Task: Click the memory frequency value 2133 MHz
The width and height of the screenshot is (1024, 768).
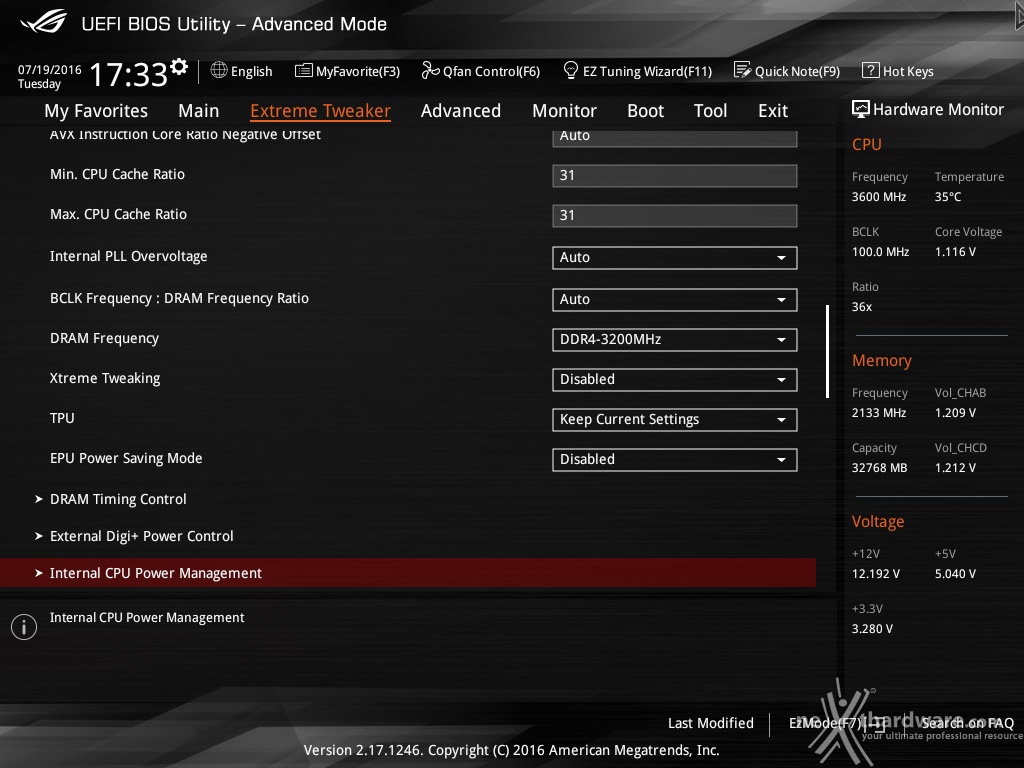Action: click(879, 413)
